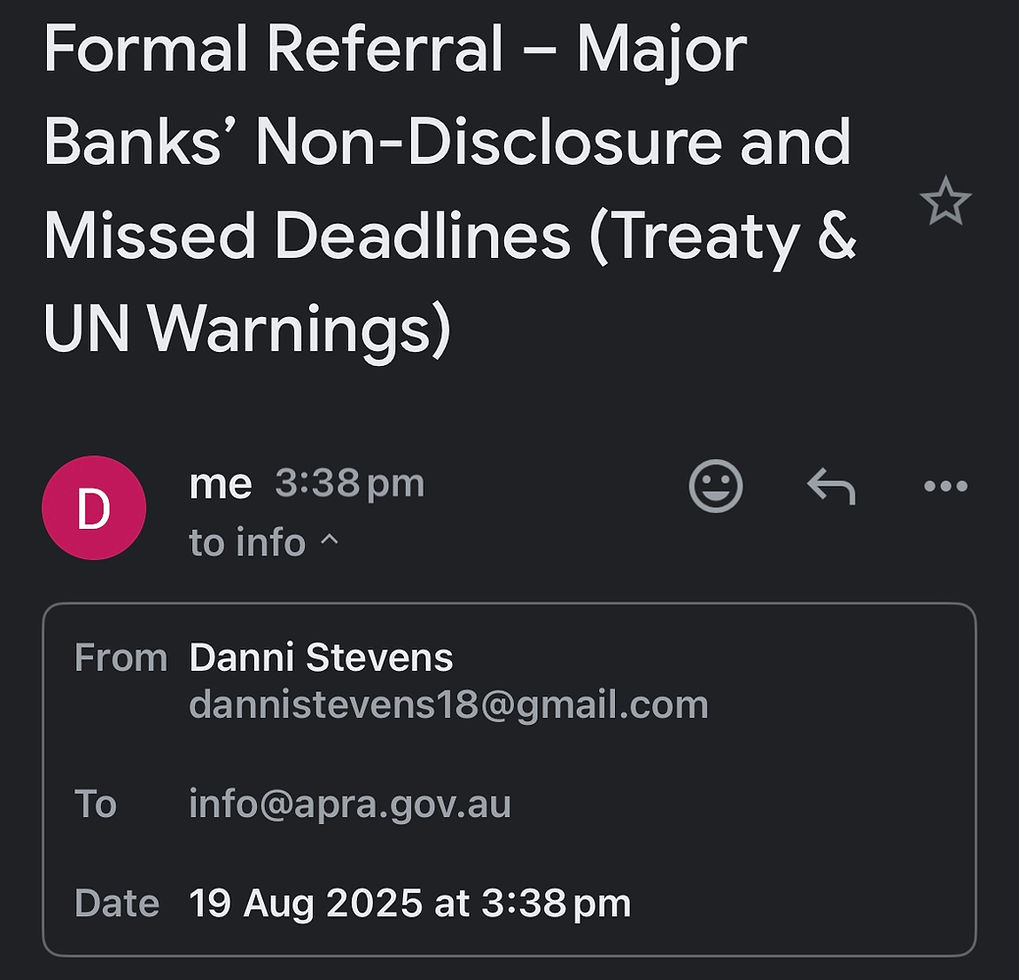Open the three-dot more options menu

pos(945,486)
